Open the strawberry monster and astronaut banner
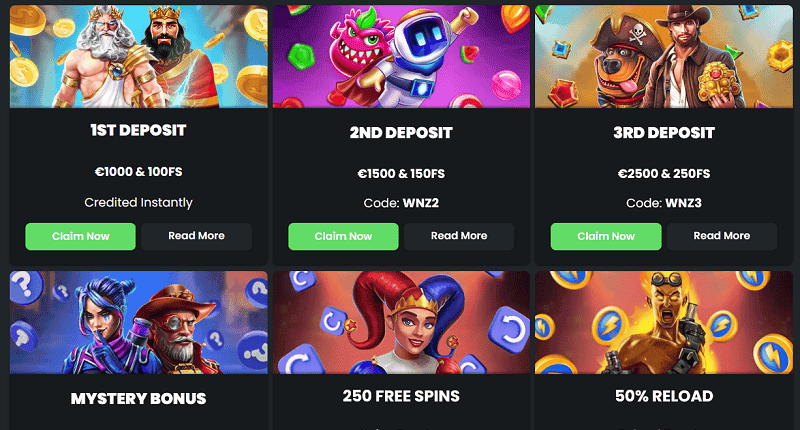800x430 pixels. click(402, 56)
